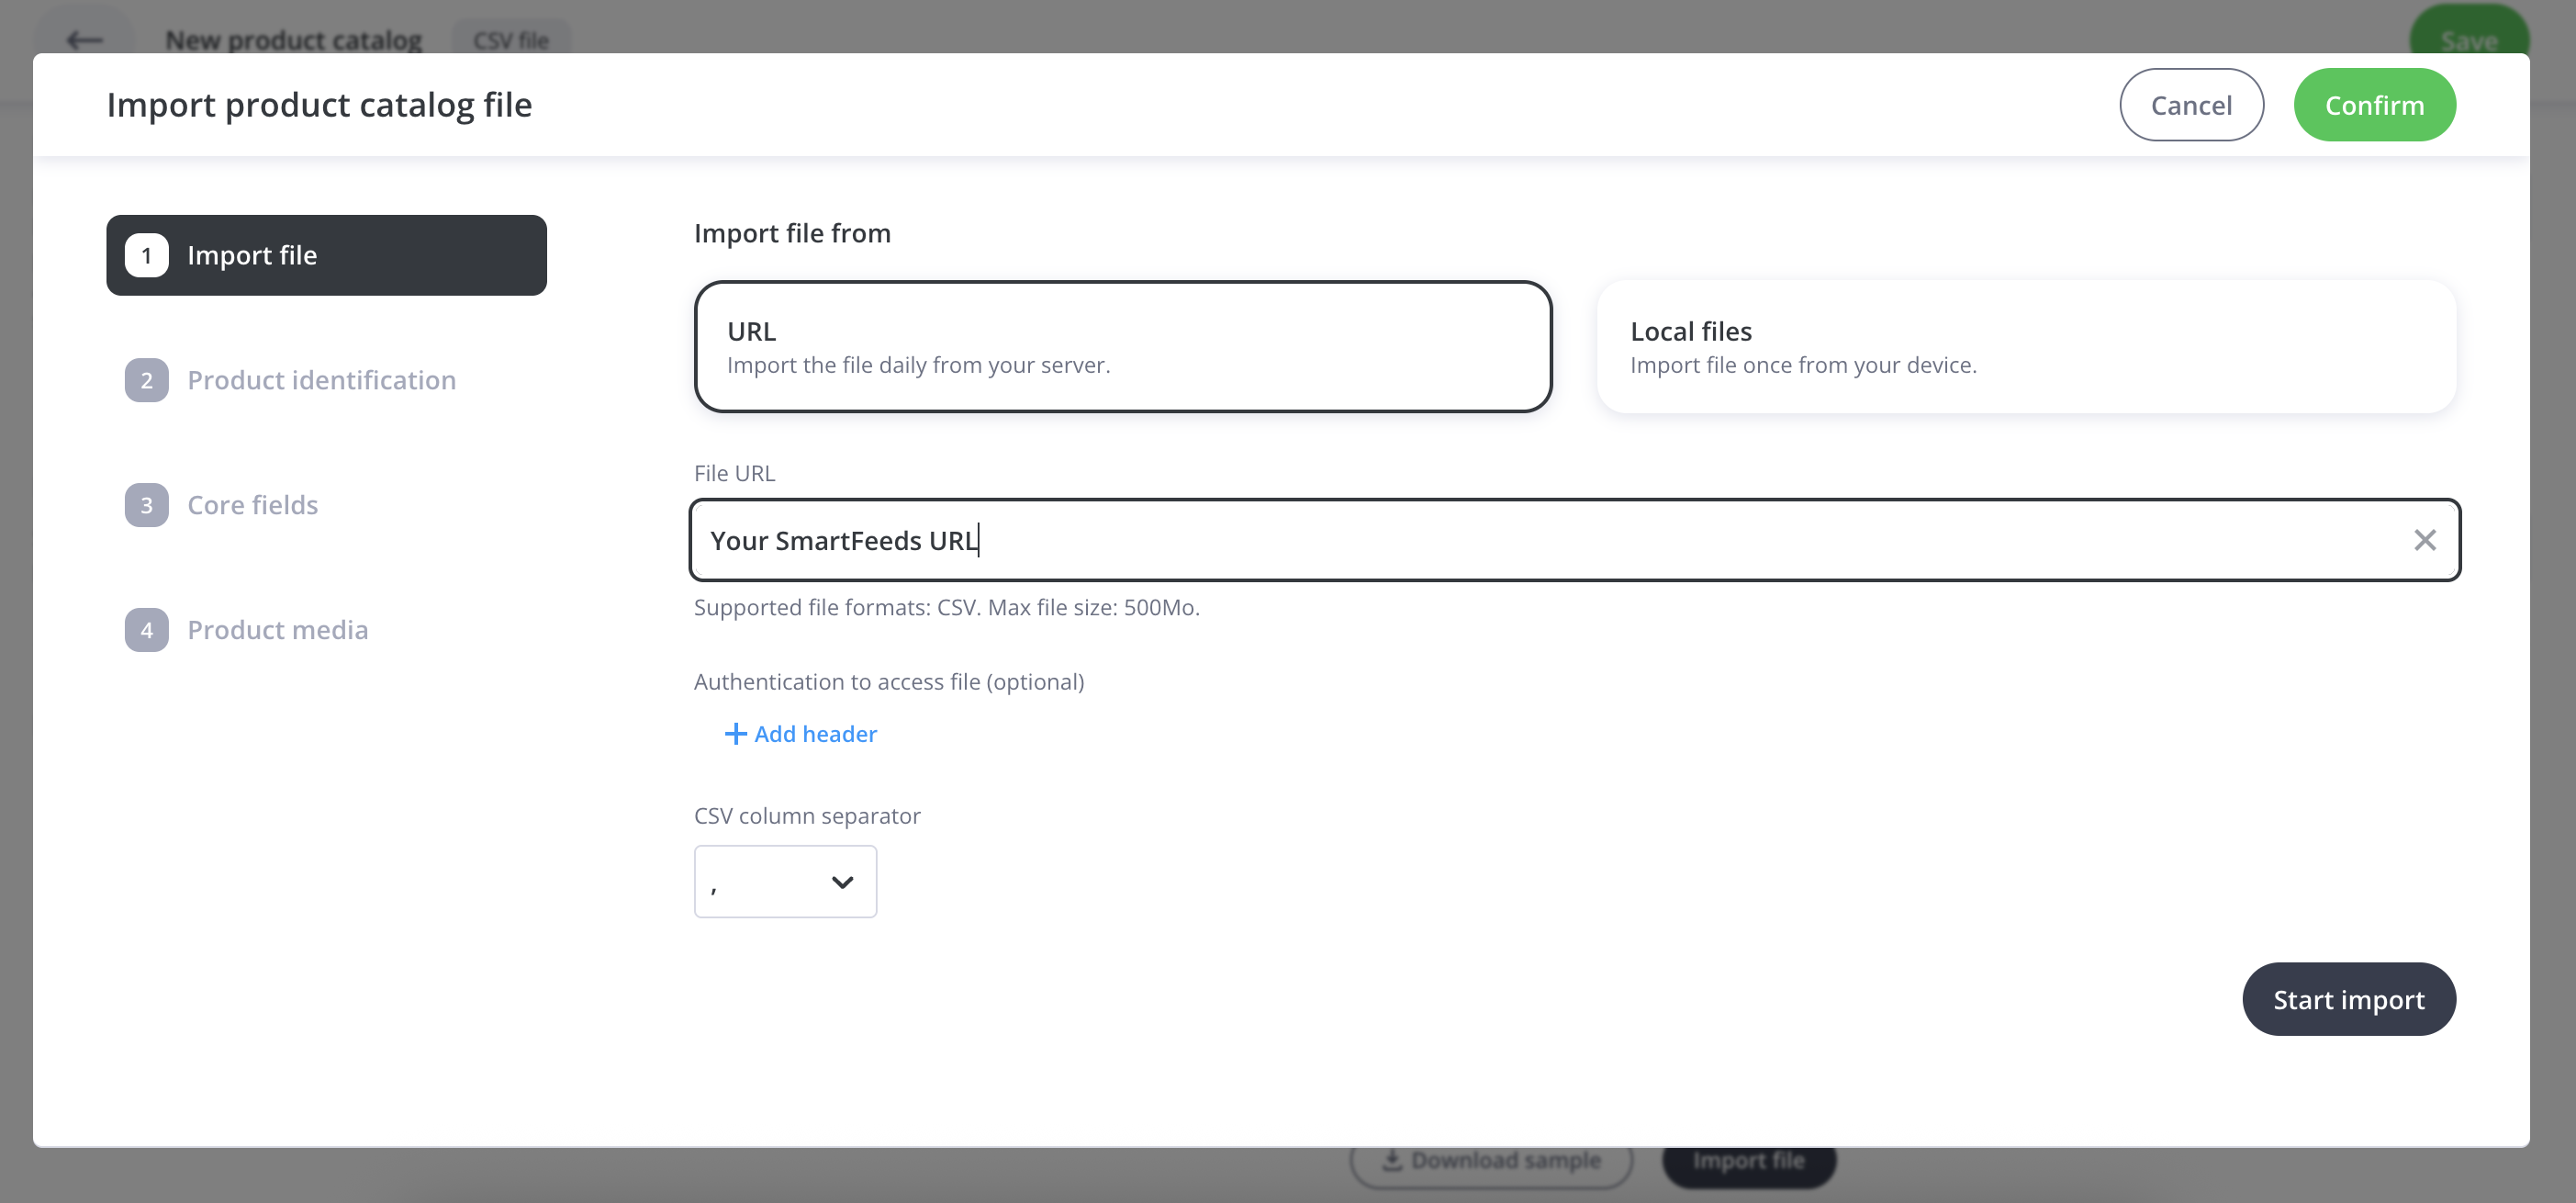
Task: Click the green Confirm button
Action: [x=2374, y=105]
